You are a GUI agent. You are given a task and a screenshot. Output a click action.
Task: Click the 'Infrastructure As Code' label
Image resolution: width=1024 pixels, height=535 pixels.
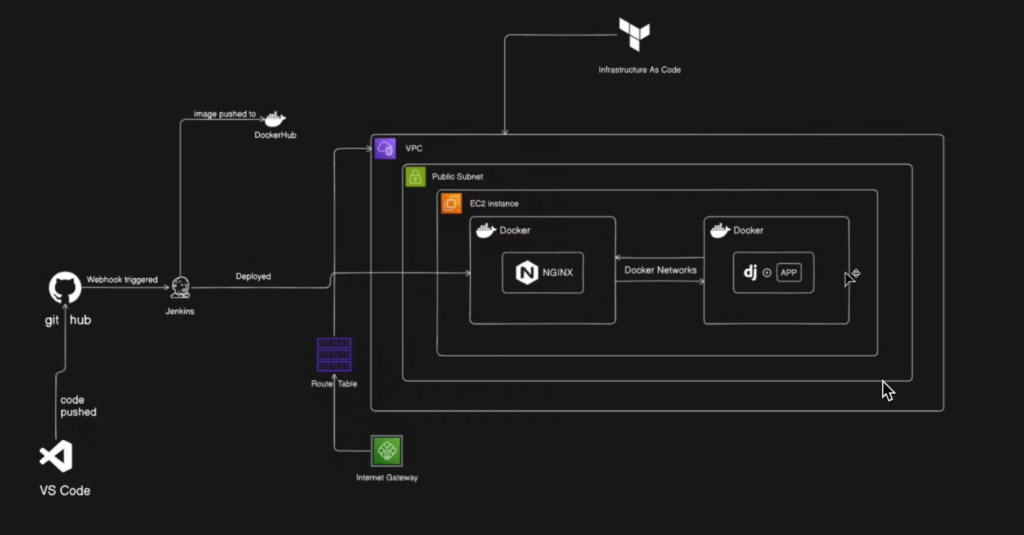(639, 70)
